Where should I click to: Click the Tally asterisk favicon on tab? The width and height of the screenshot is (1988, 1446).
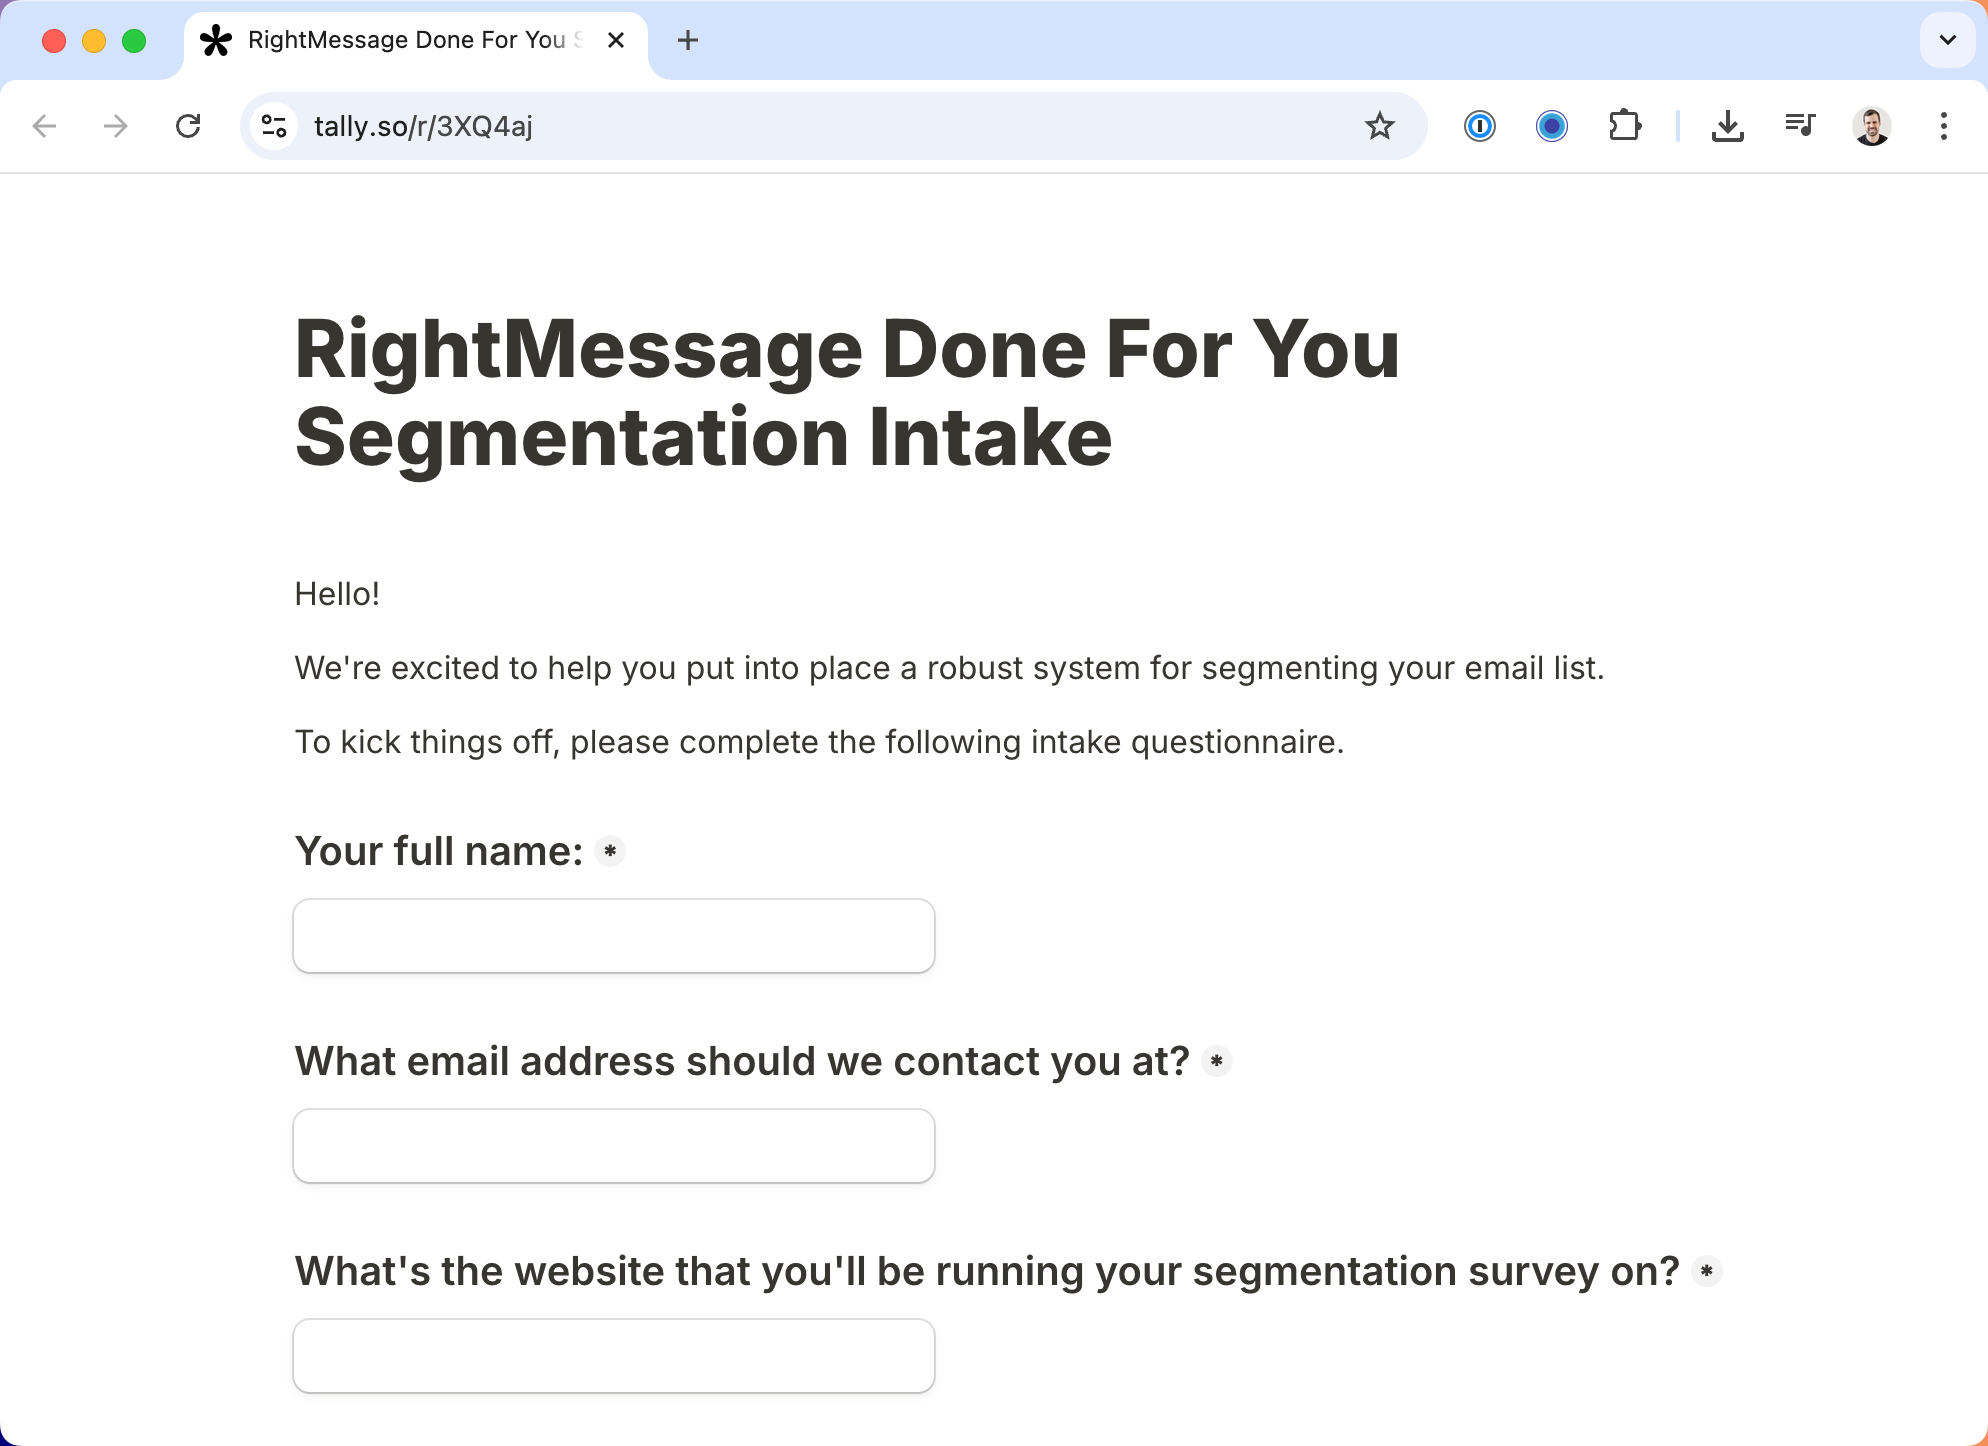pos(216,40)
